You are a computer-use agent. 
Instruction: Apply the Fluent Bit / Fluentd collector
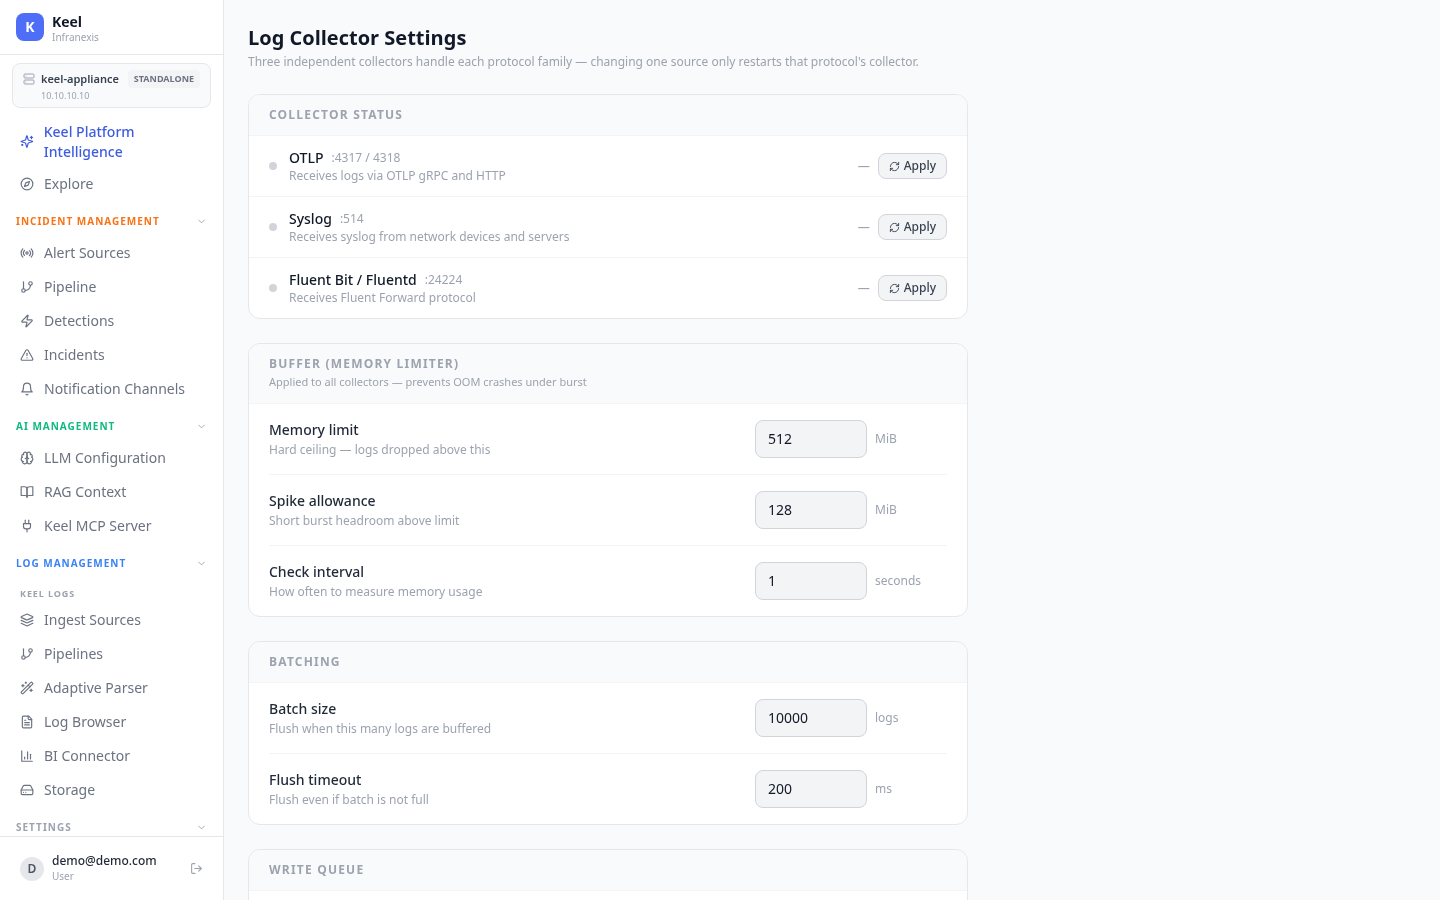point(912,288)
